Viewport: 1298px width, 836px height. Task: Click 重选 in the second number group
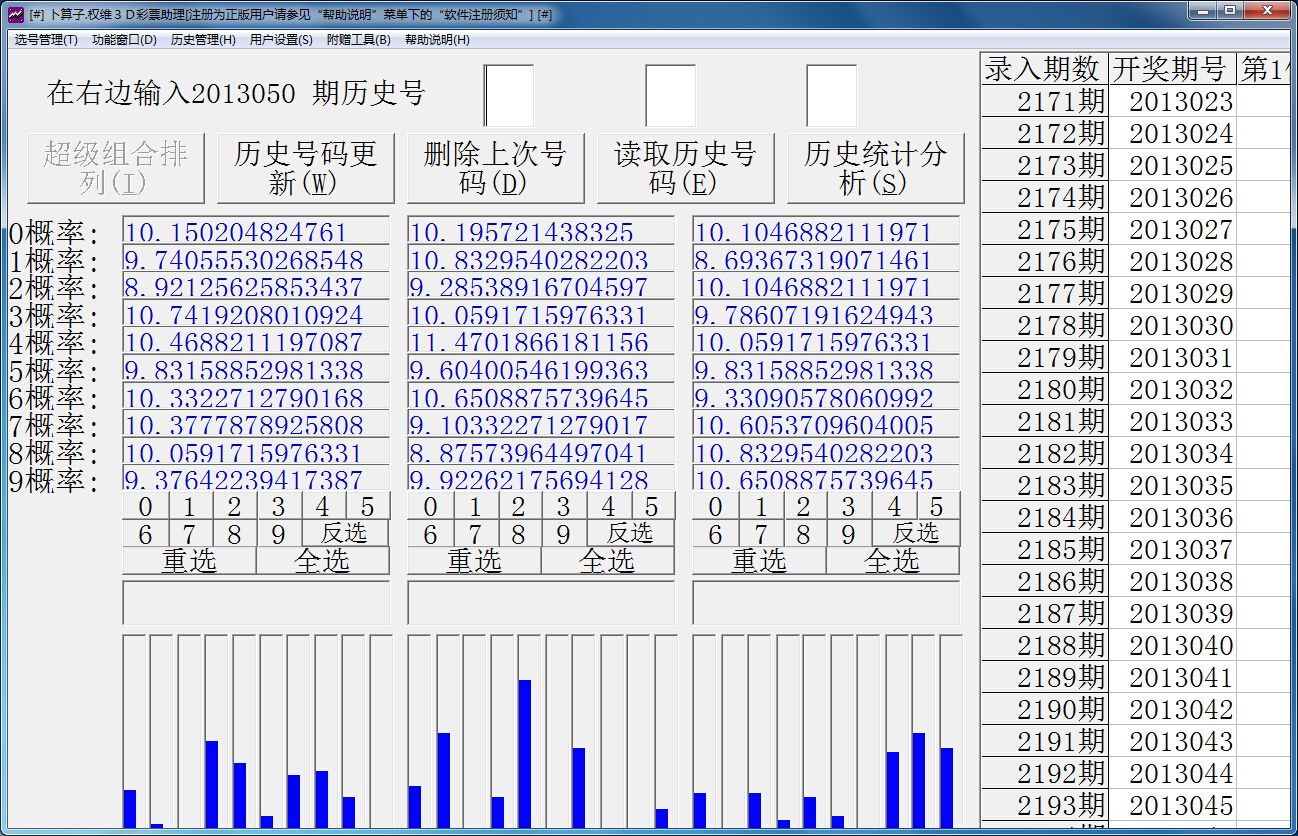pos(474,560)
